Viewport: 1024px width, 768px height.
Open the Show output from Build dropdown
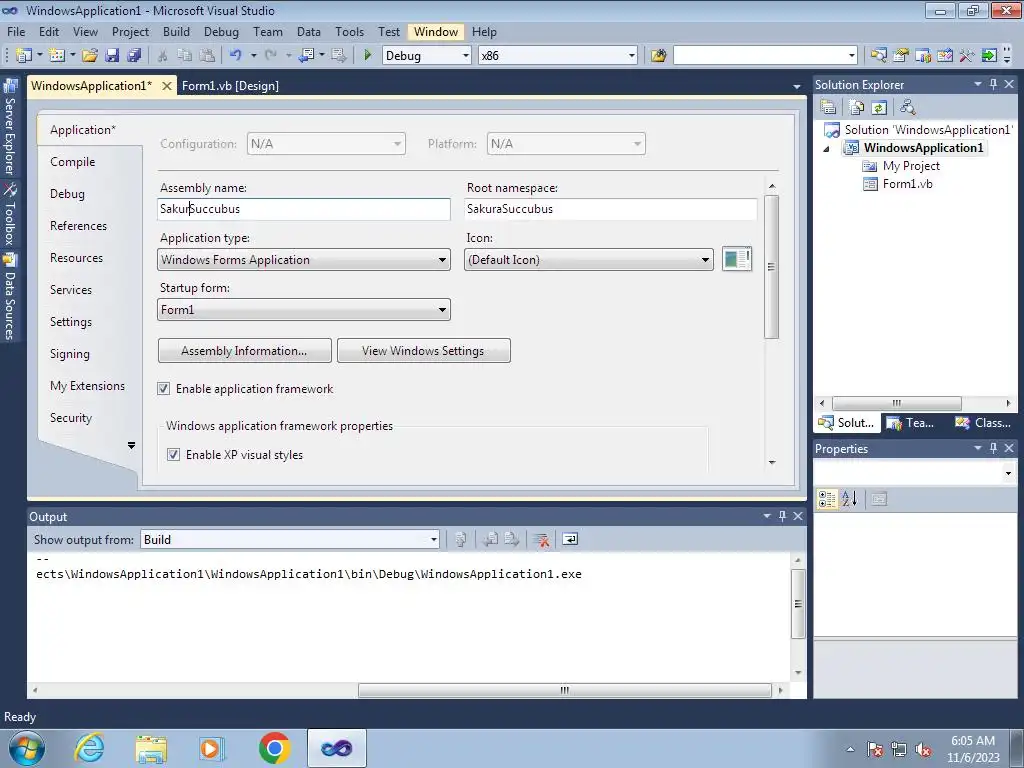pos(290,539)
